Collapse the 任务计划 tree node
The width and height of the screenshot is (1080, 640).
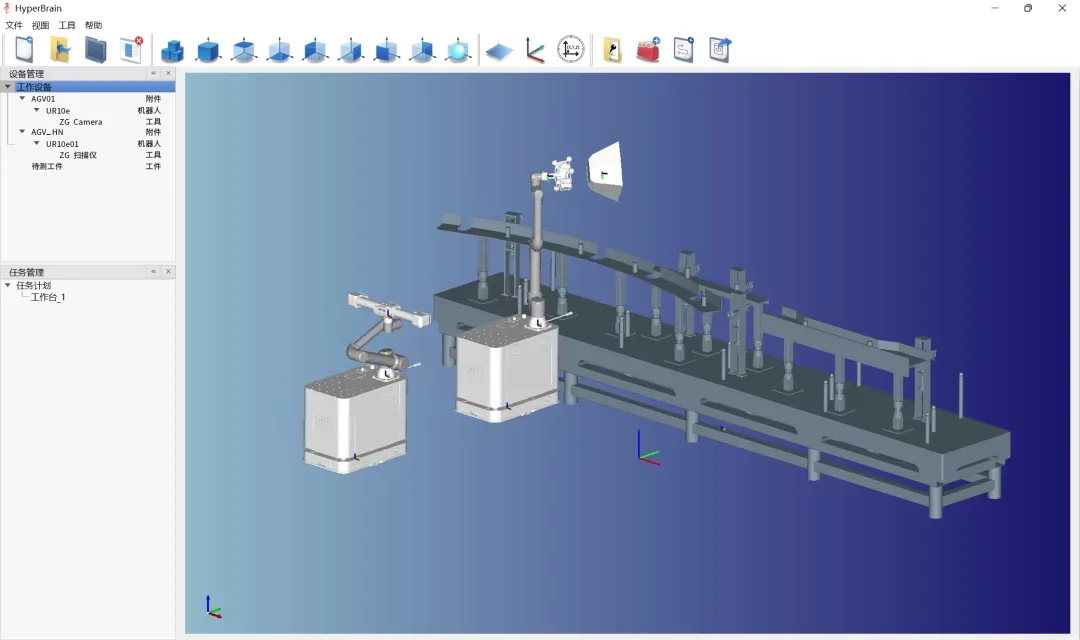(x=8, y=285)
